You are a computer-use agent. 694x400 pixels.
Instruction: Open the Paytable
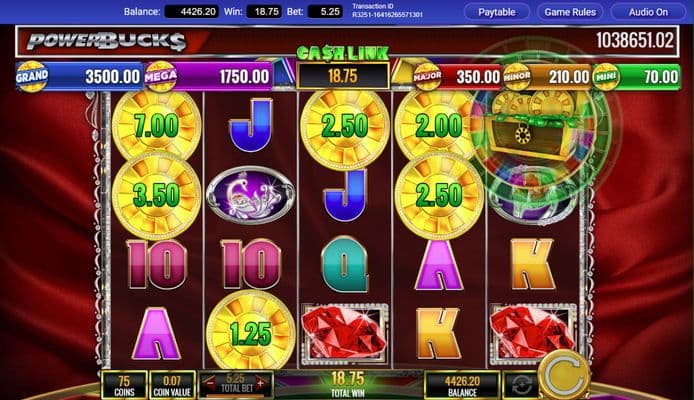pos(497,12)
